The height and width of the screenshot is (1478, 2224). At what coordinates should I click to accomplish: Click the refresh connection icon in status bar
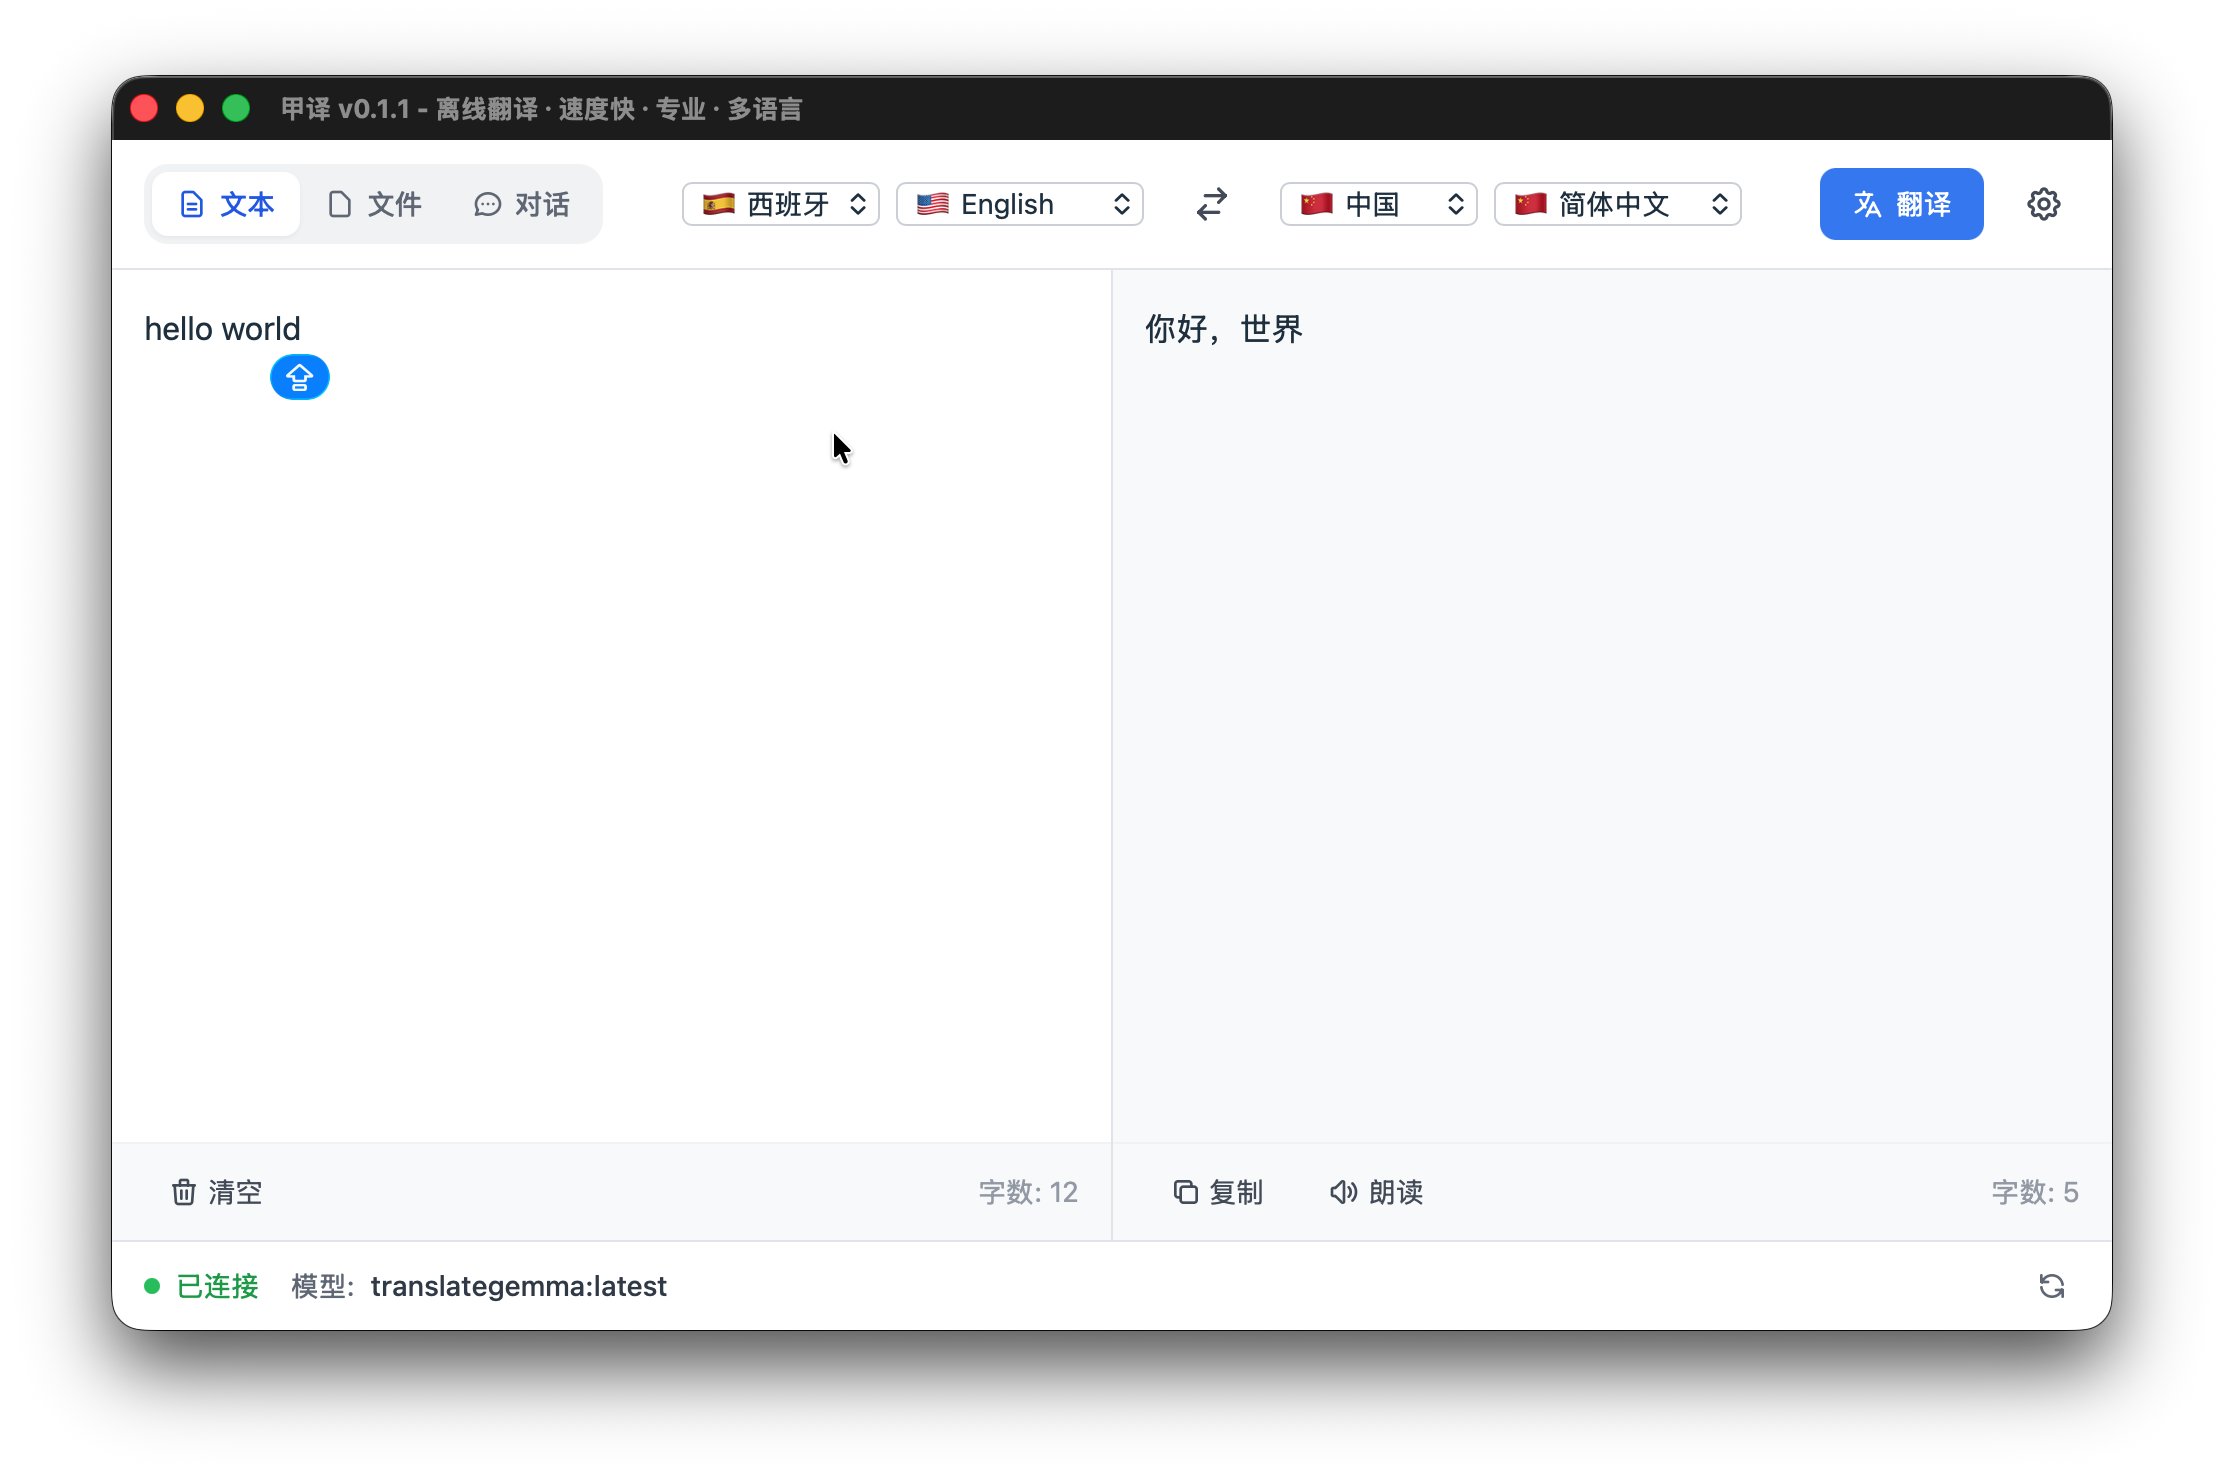pyautogui.click(x=2051, y=1286)
